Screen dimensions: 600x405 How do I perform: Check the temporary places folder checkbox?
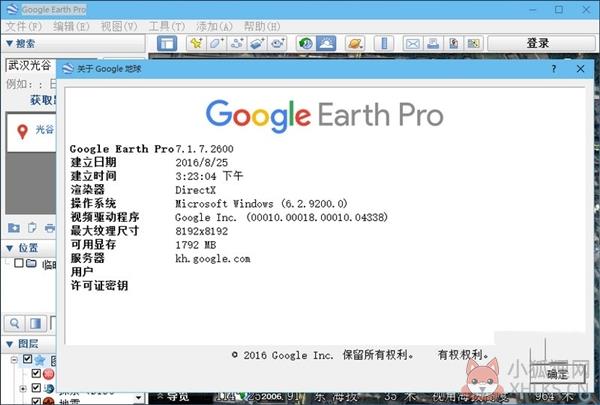tap(18, 263)
